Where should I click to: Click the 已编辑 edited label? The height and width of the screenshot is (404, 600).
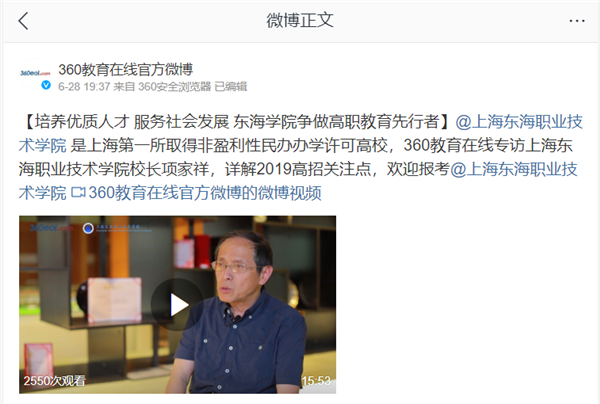pyautogui.click(x=231, y=86)
